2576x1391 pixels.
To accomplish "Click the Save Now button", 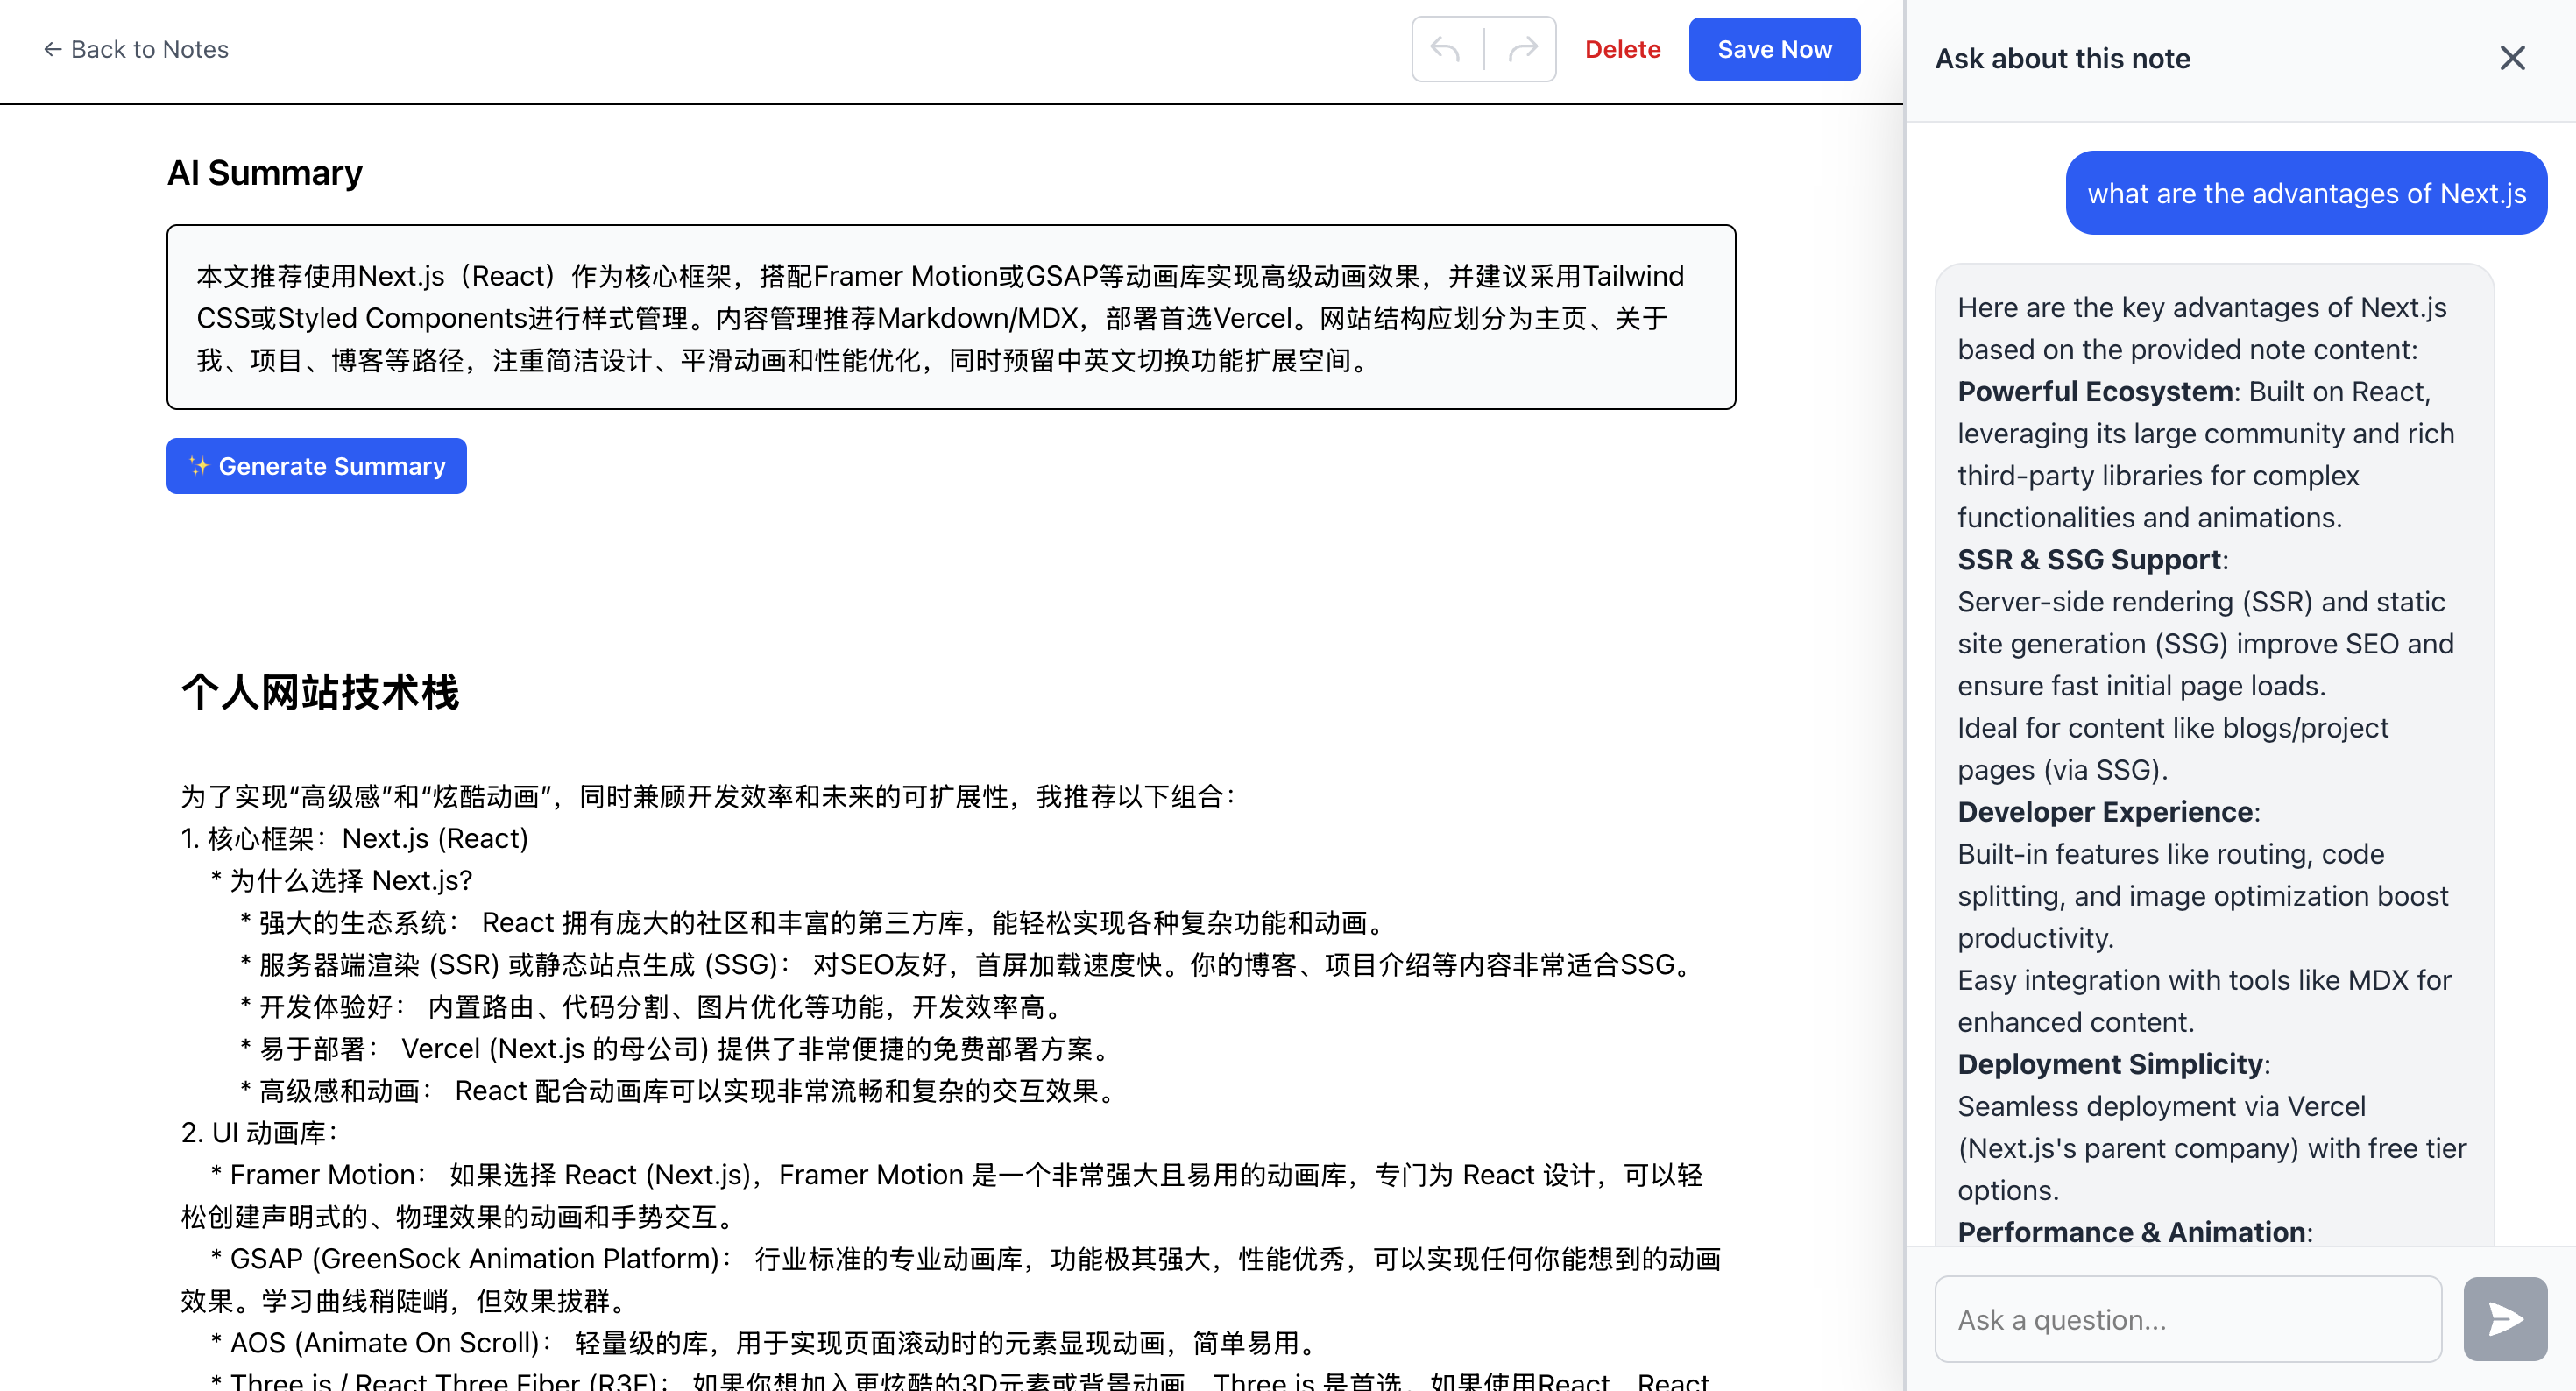I will (x=1774, y=49).
